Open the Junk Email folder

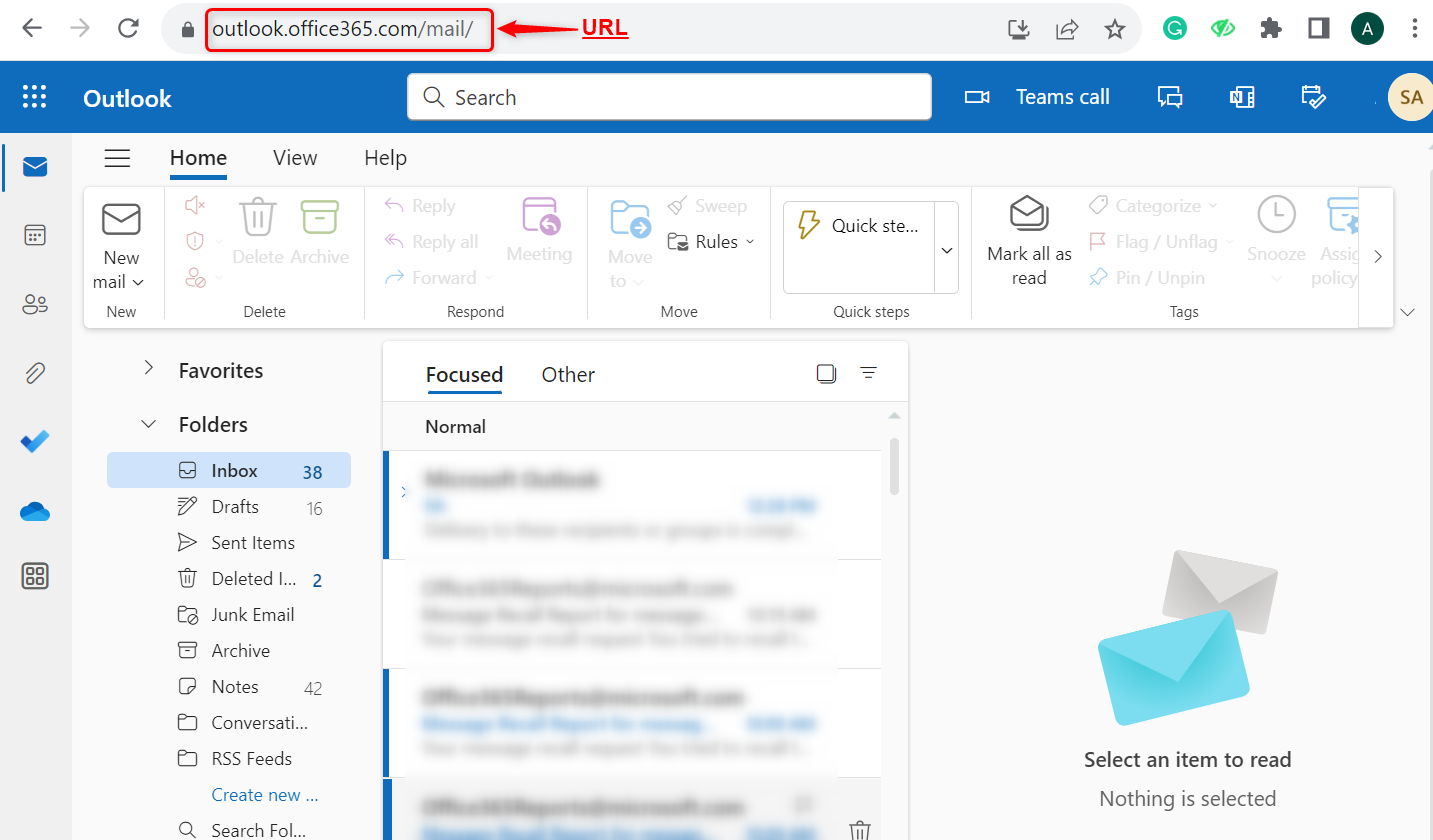[229, 615]
